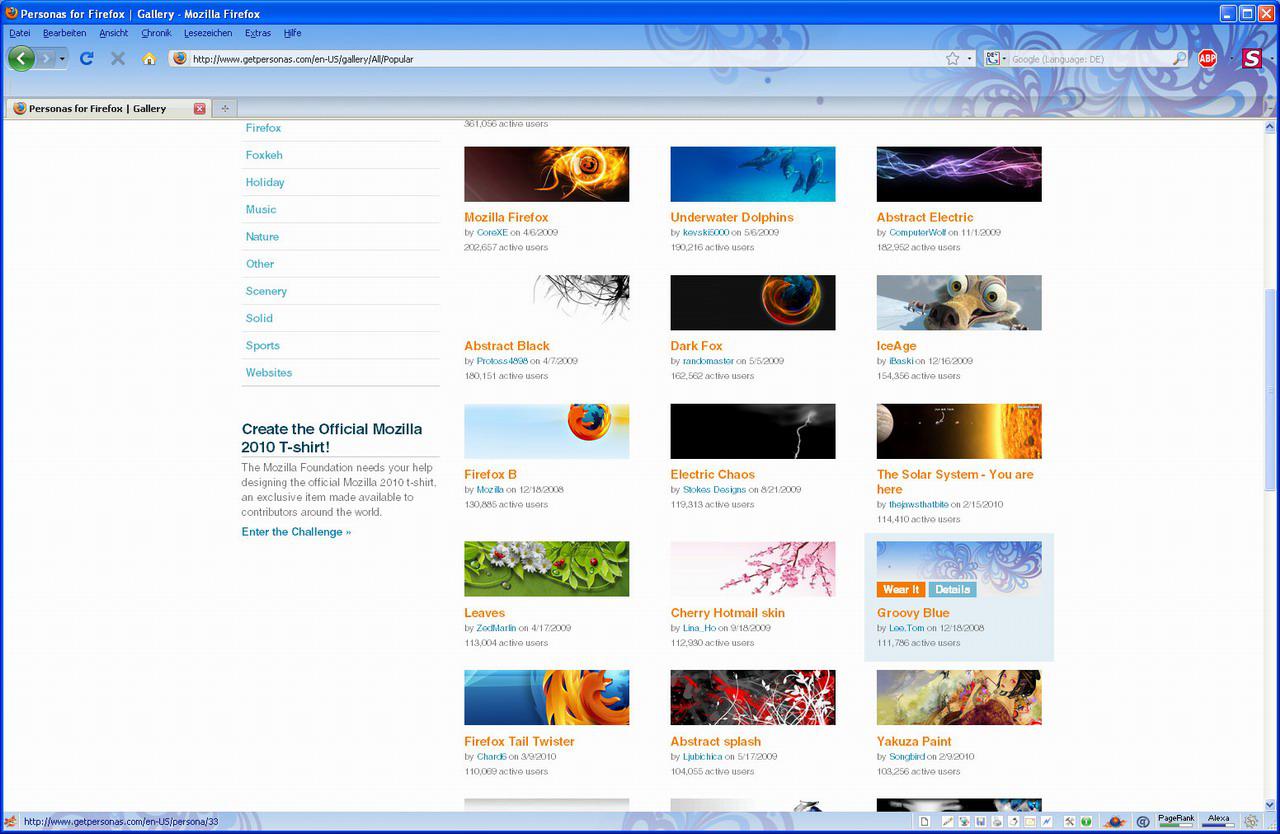Click the Dark Fox persona thumbnail

click(752, 303)
